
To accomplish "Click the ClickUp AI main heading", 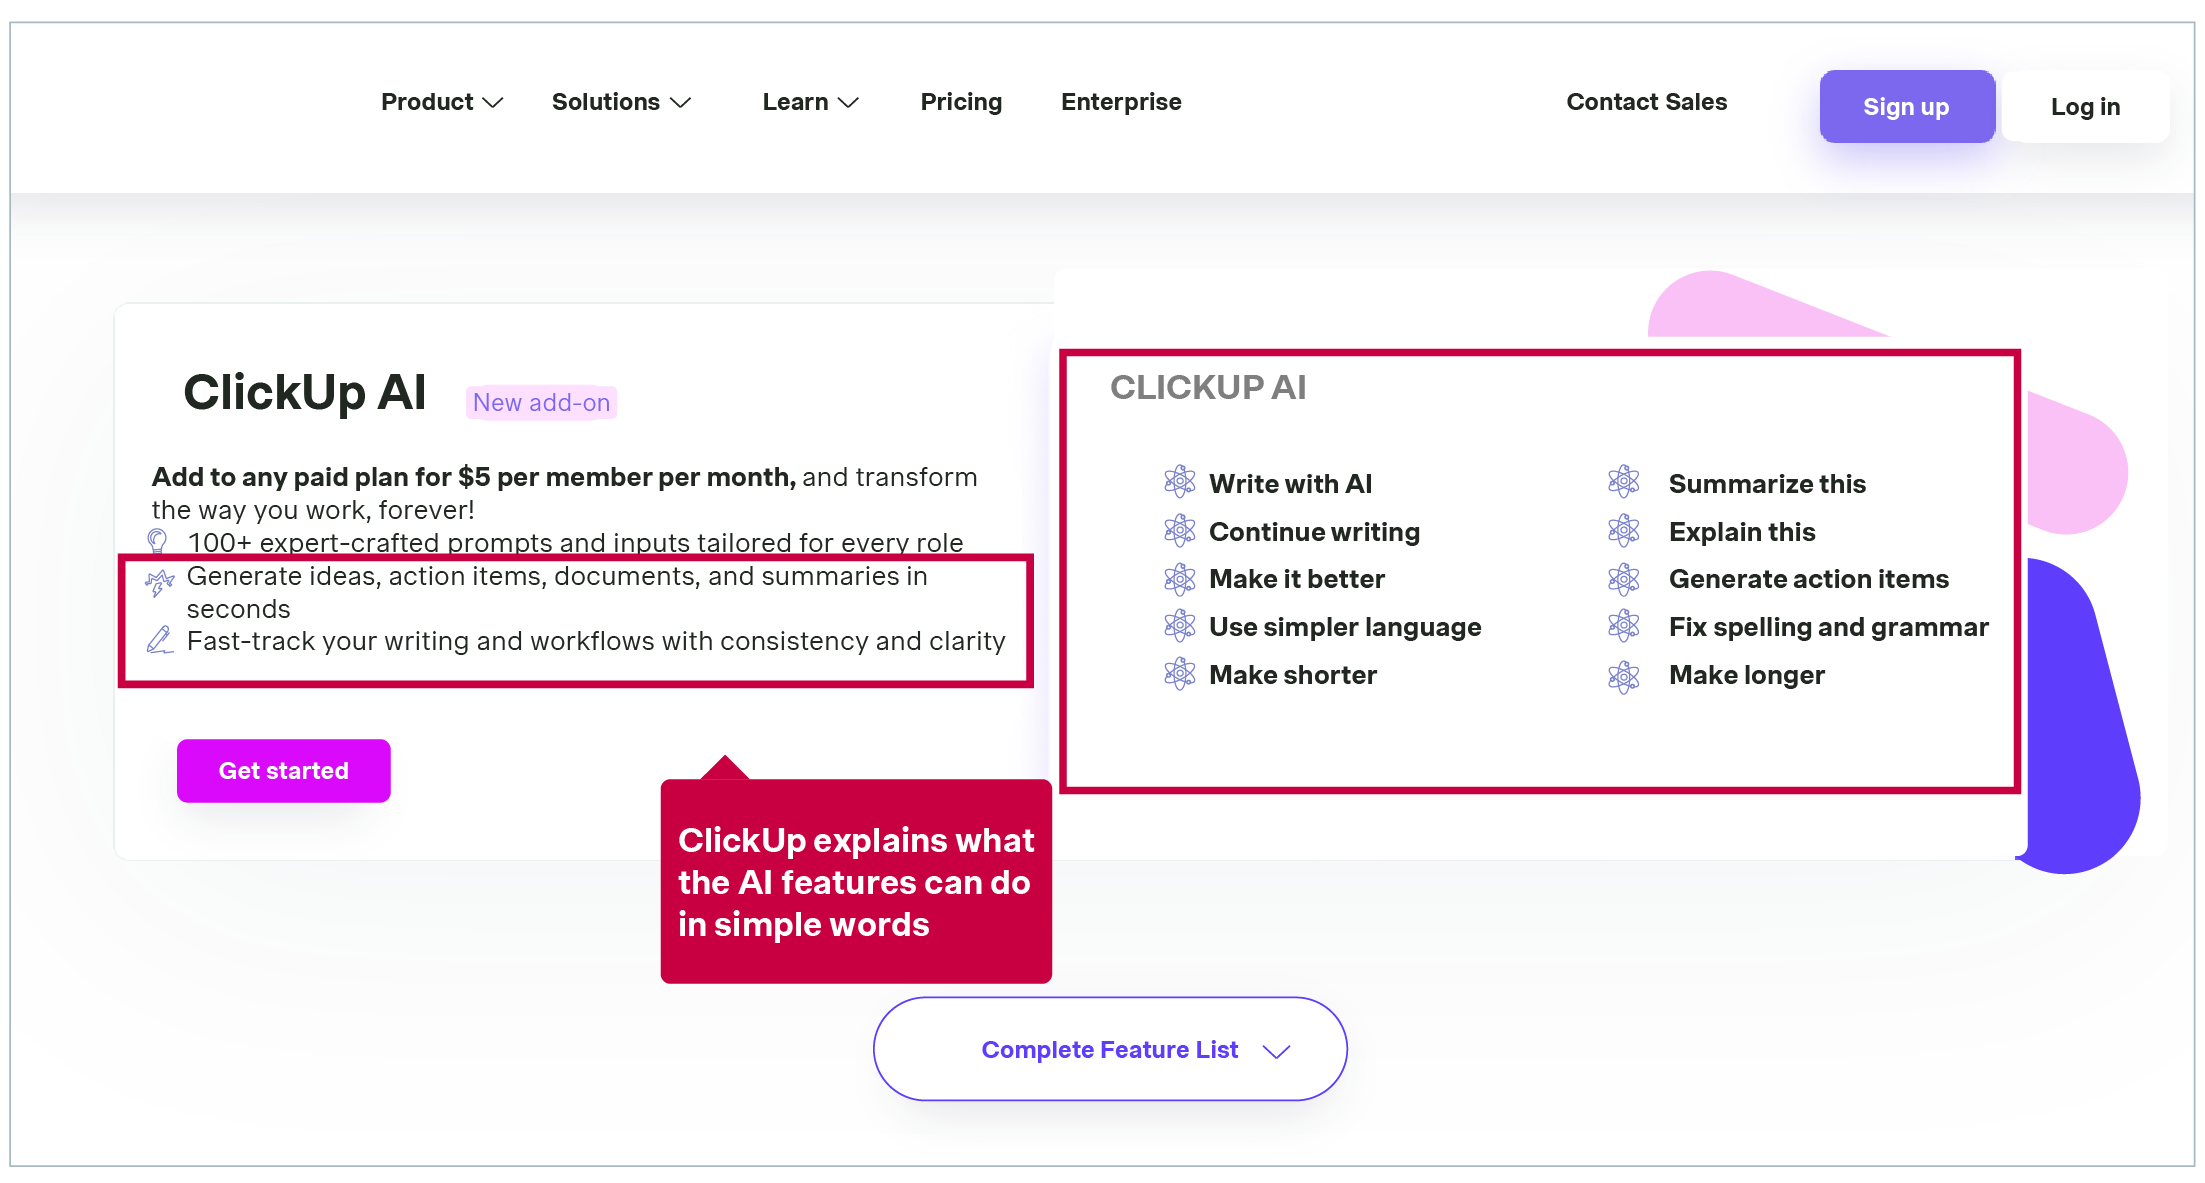I will click(x=305, y=392).
